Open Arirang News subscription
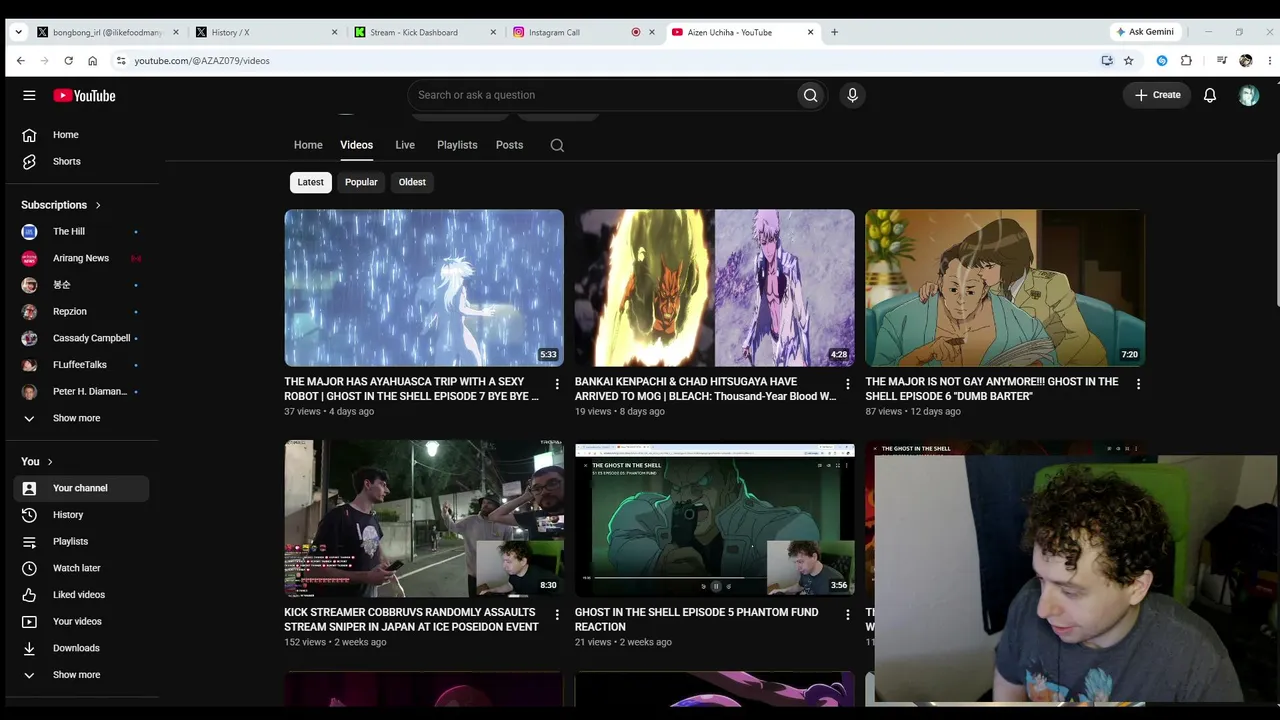1280x720 pixels. pos(81,258)
